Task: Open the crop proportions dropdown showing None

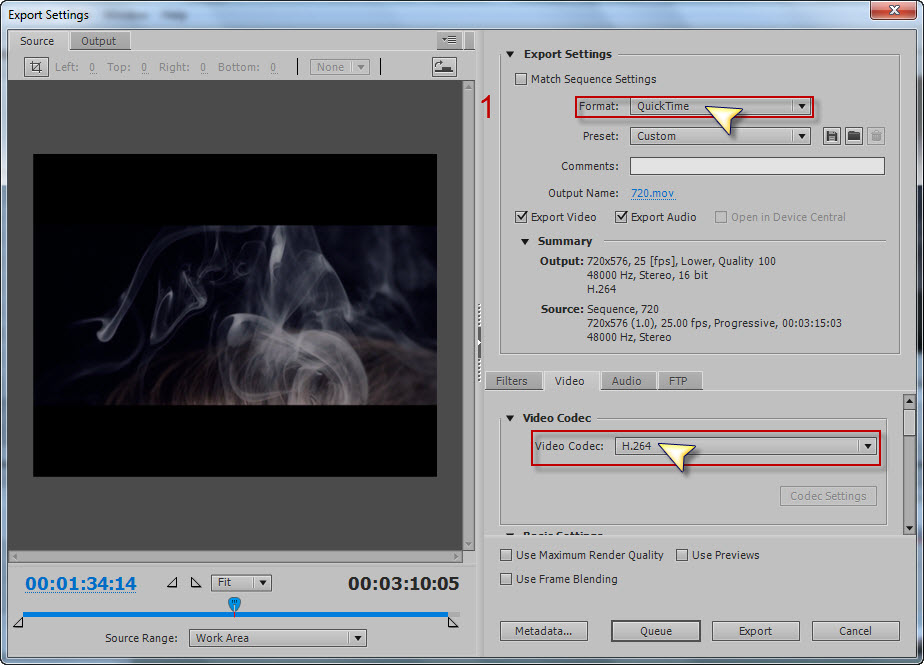Action: coord(340,67)
